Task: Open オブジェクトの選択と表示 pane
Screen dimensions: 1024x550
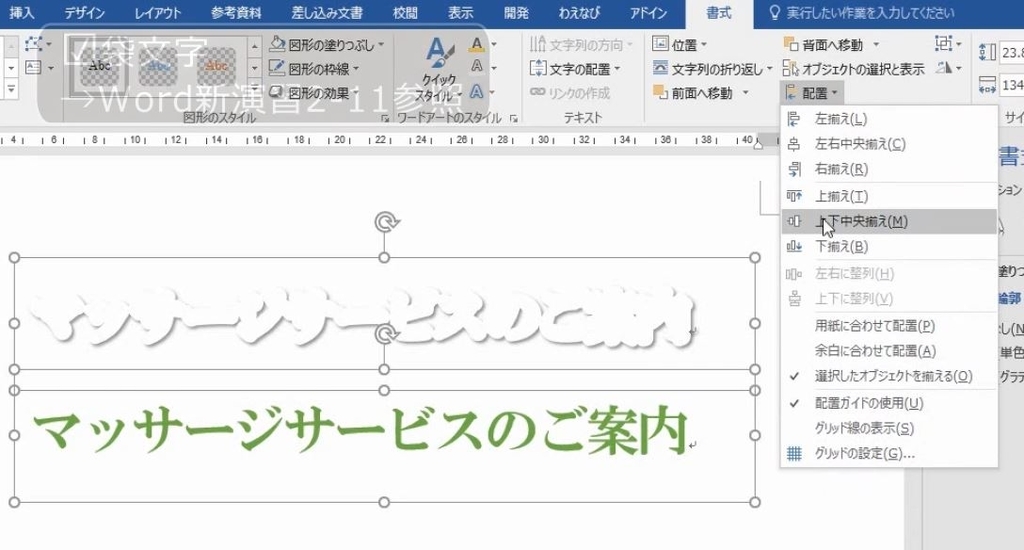Action: tap(854, 69)
